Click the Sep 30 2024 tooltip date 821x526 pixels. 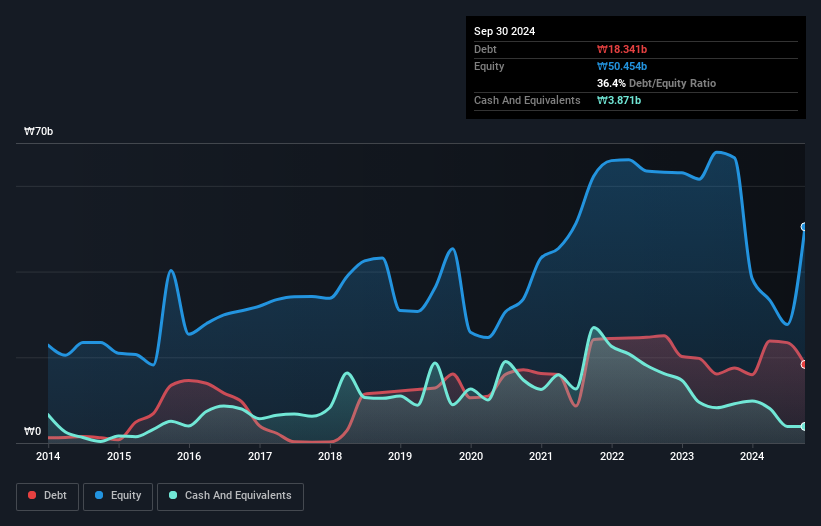pos(504,31)
